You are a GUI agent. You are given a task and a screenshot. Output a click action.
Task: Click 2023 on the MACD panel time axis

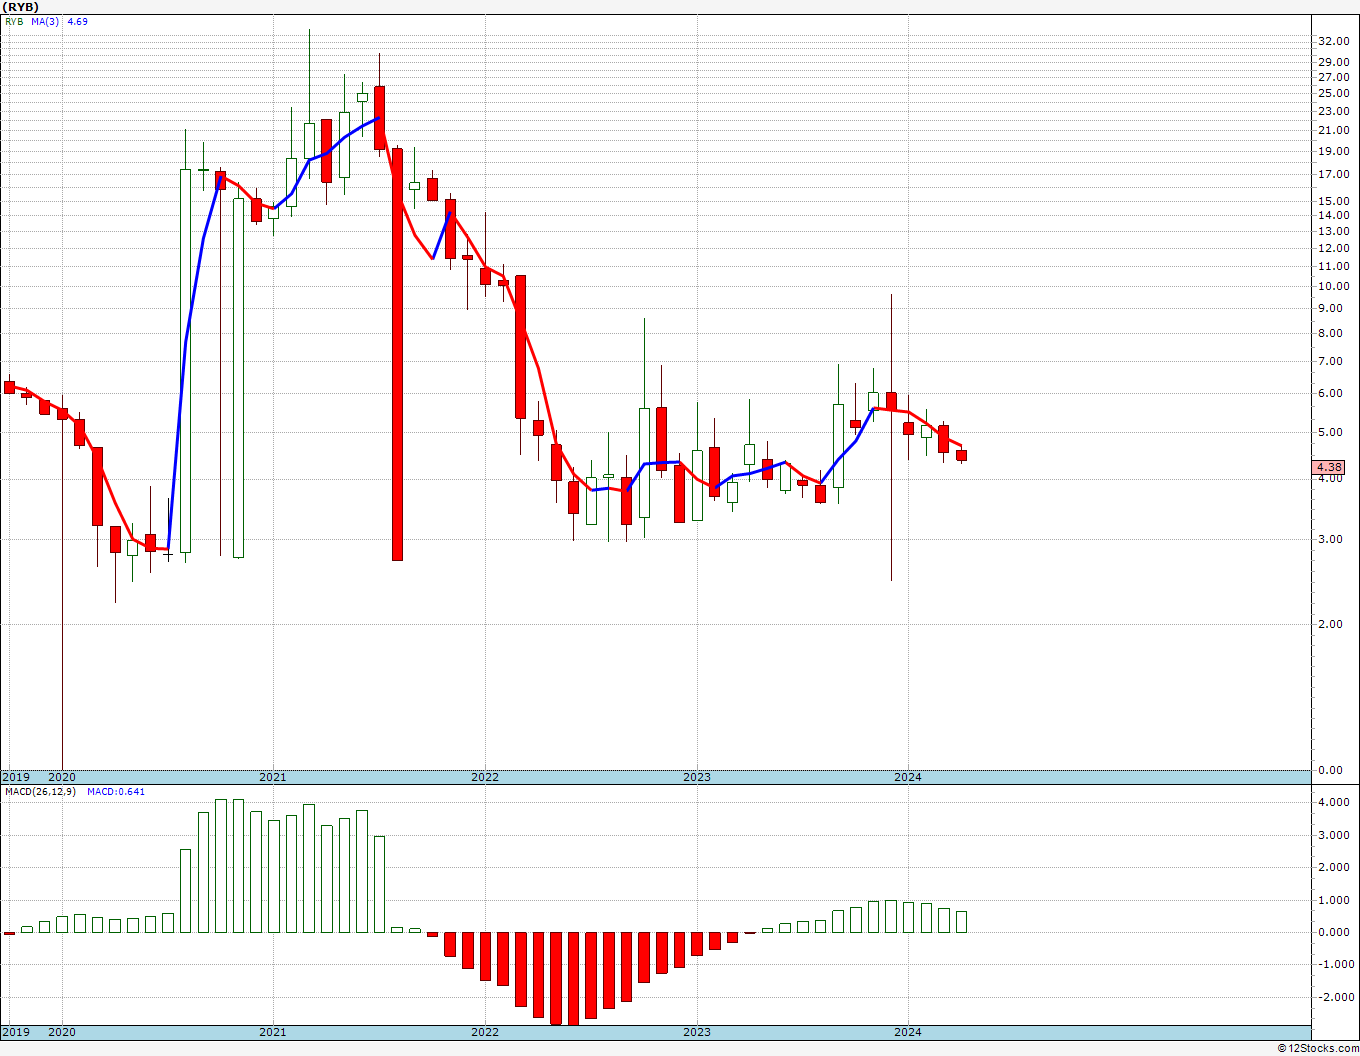pyautogui.click(x=697, y=1032)
